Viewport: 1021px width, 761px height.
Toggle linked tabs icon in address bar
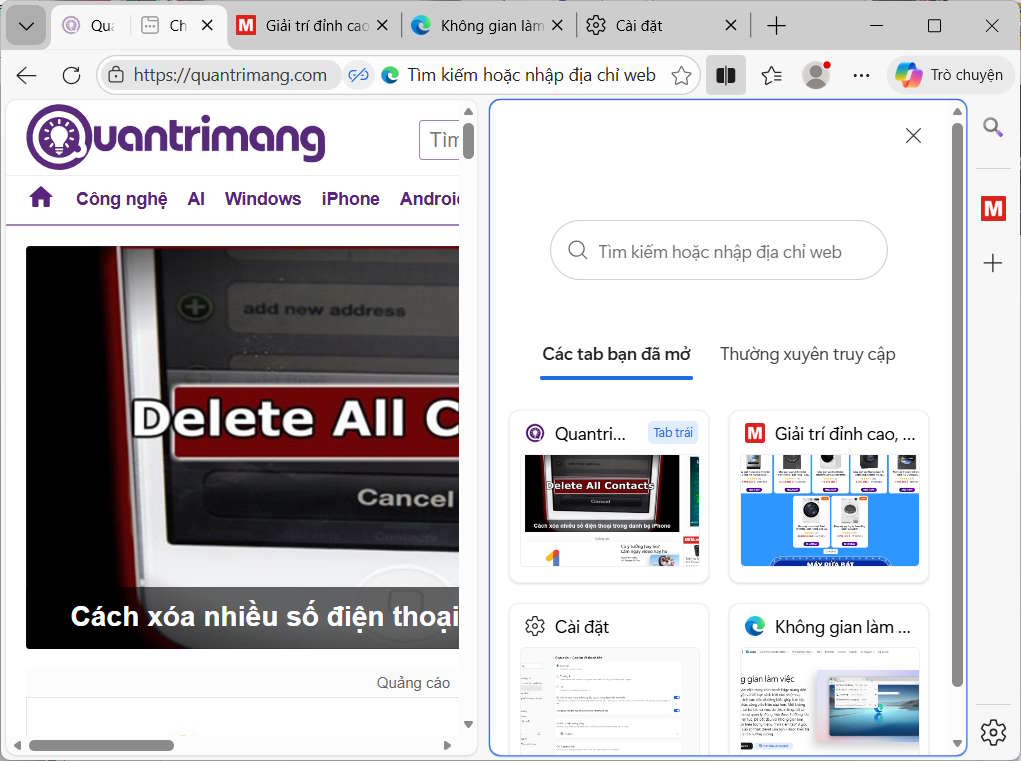pos(358,76)
